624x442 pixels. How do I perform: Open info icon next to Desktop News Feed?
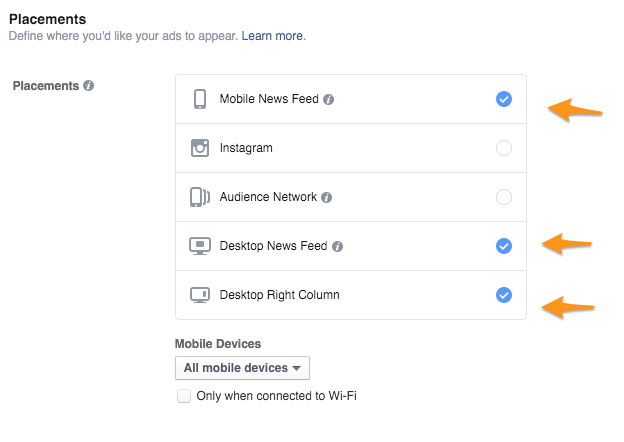337,247
